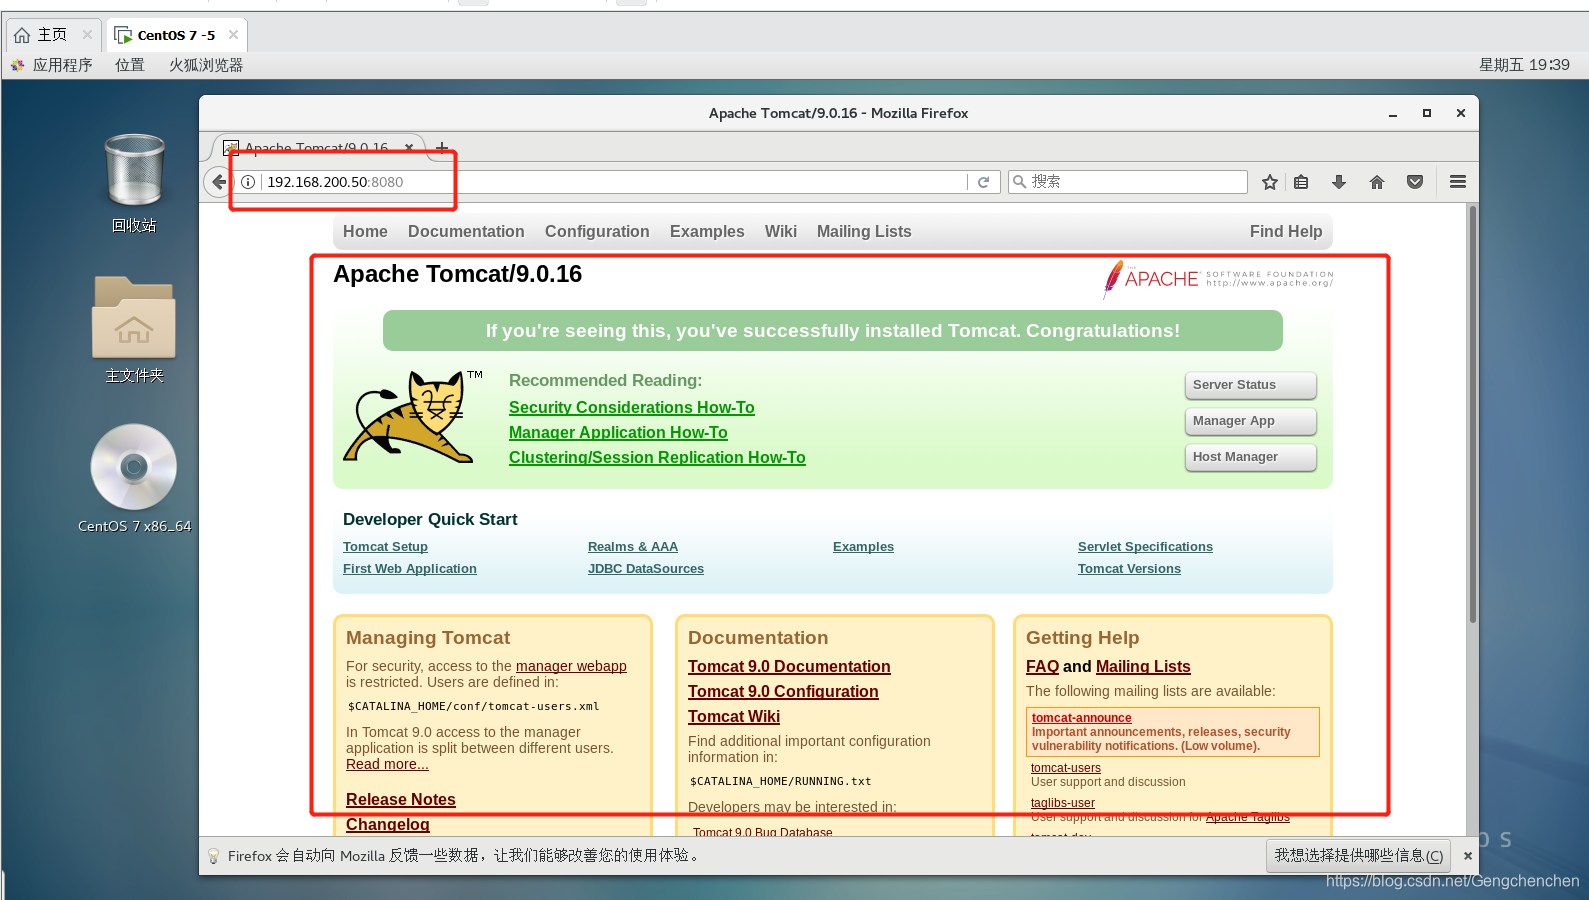Image resolution: width=1589 pixels, height=900 pixels.
Task: Open the downloads arrow icon
Action: point(1339,182)
